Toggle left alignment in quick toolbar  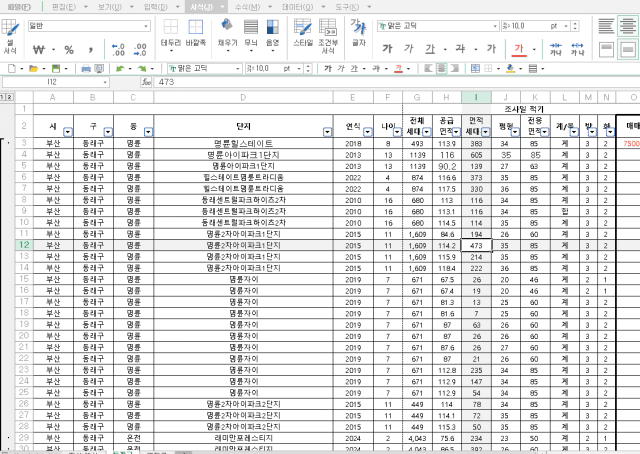428,69
